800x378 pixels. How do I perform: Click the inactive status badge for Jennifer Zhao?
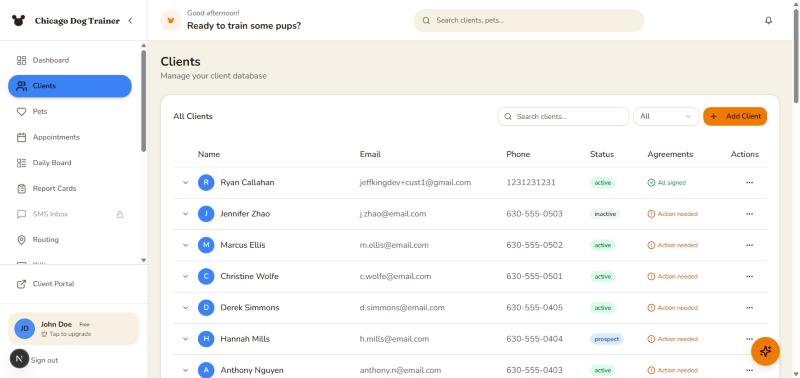point(605,214)
